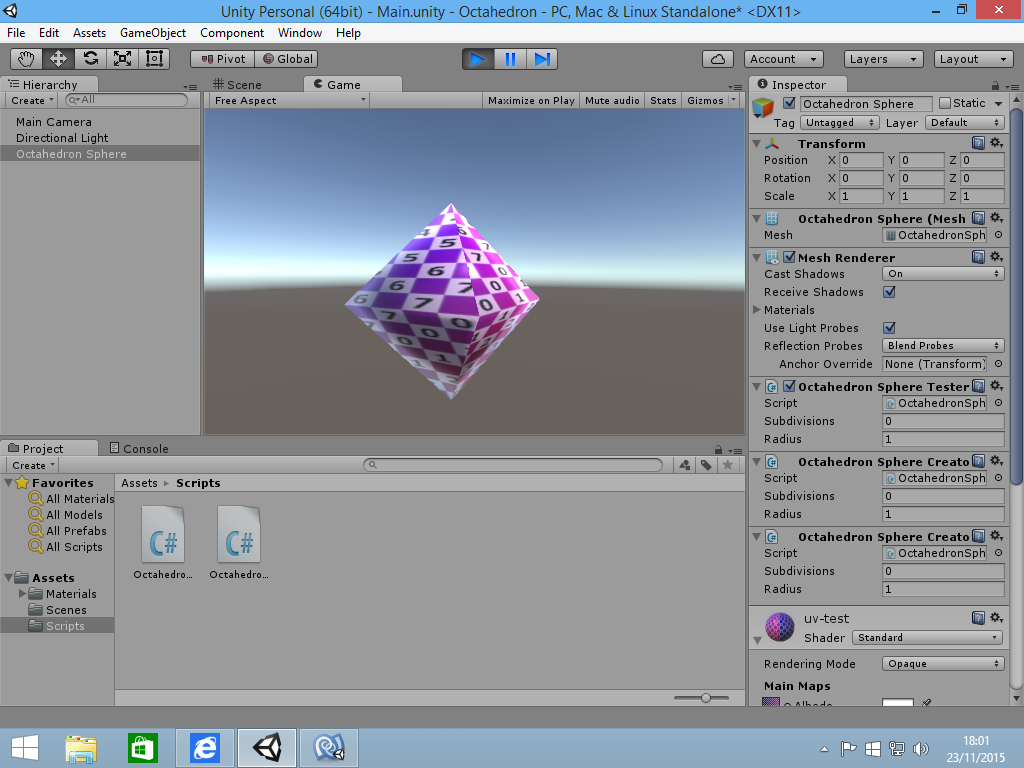Select the Move tool
The height and width of the screenshot is (768, 1024).
tap(57, 58)
